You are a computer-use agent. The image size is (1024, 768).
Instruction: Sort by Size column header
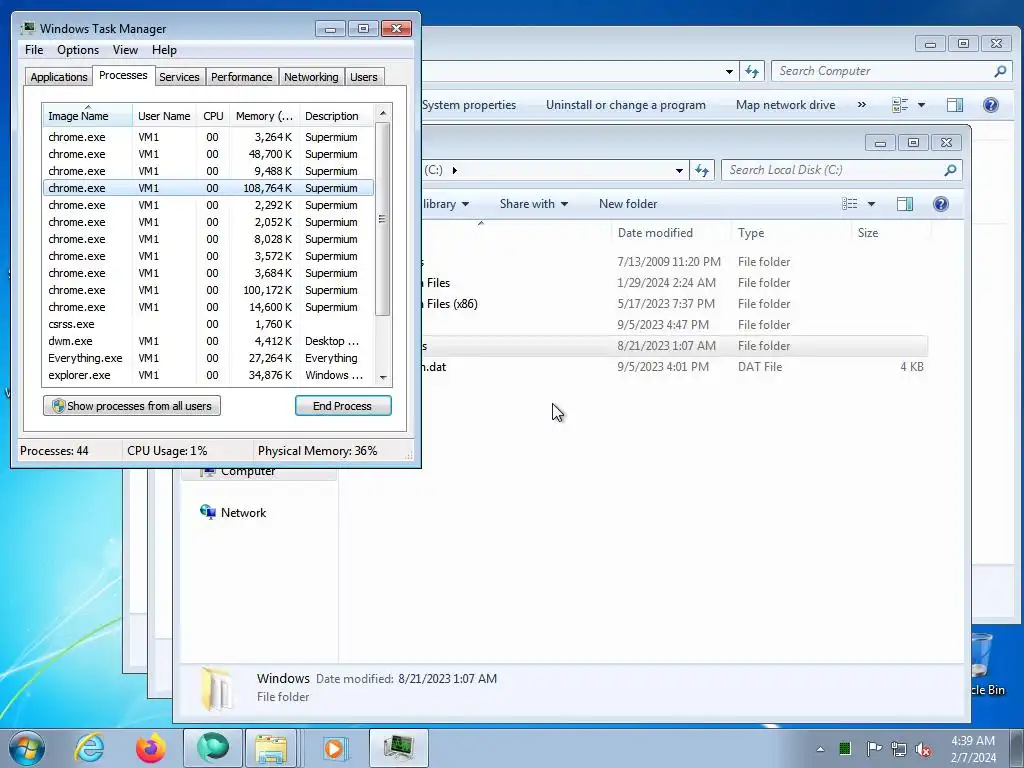click(891, 233)
